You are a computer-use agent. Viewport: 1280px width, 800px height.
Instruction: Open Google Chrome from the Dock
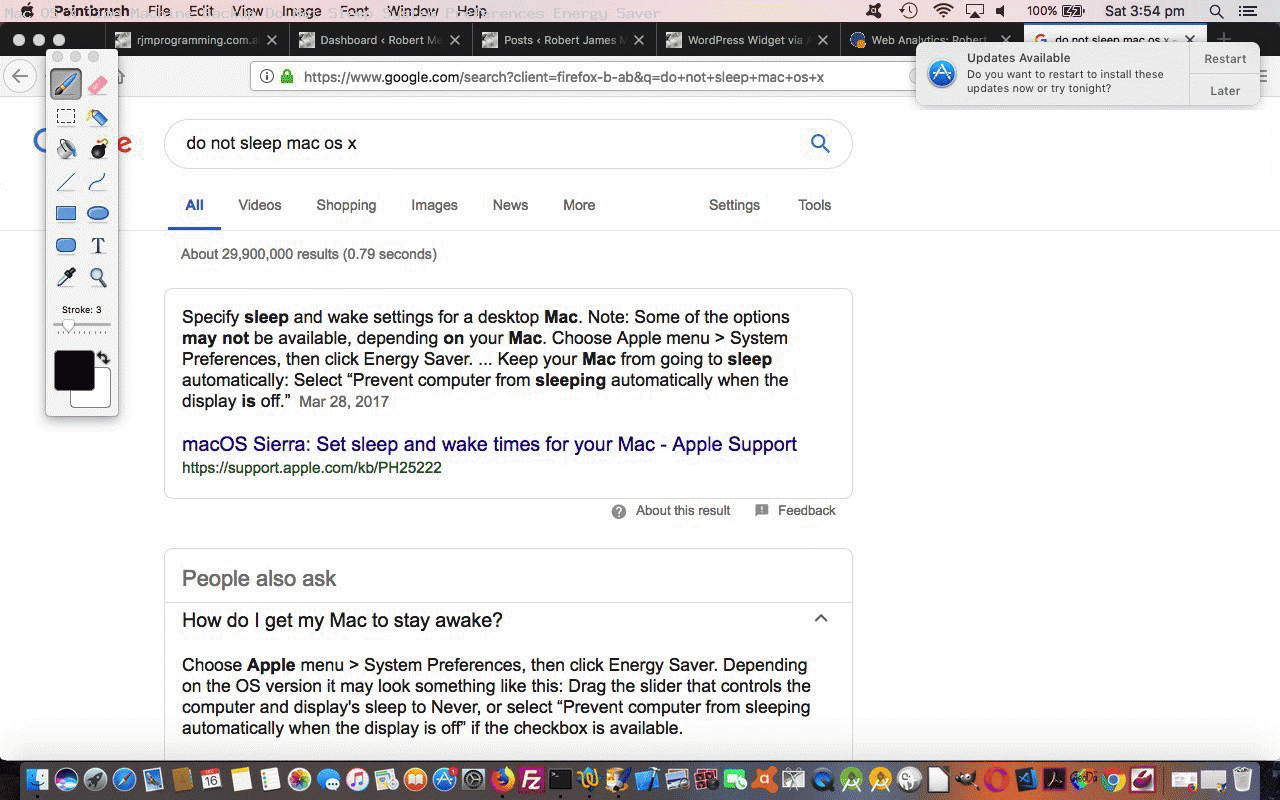[1113, 779]
